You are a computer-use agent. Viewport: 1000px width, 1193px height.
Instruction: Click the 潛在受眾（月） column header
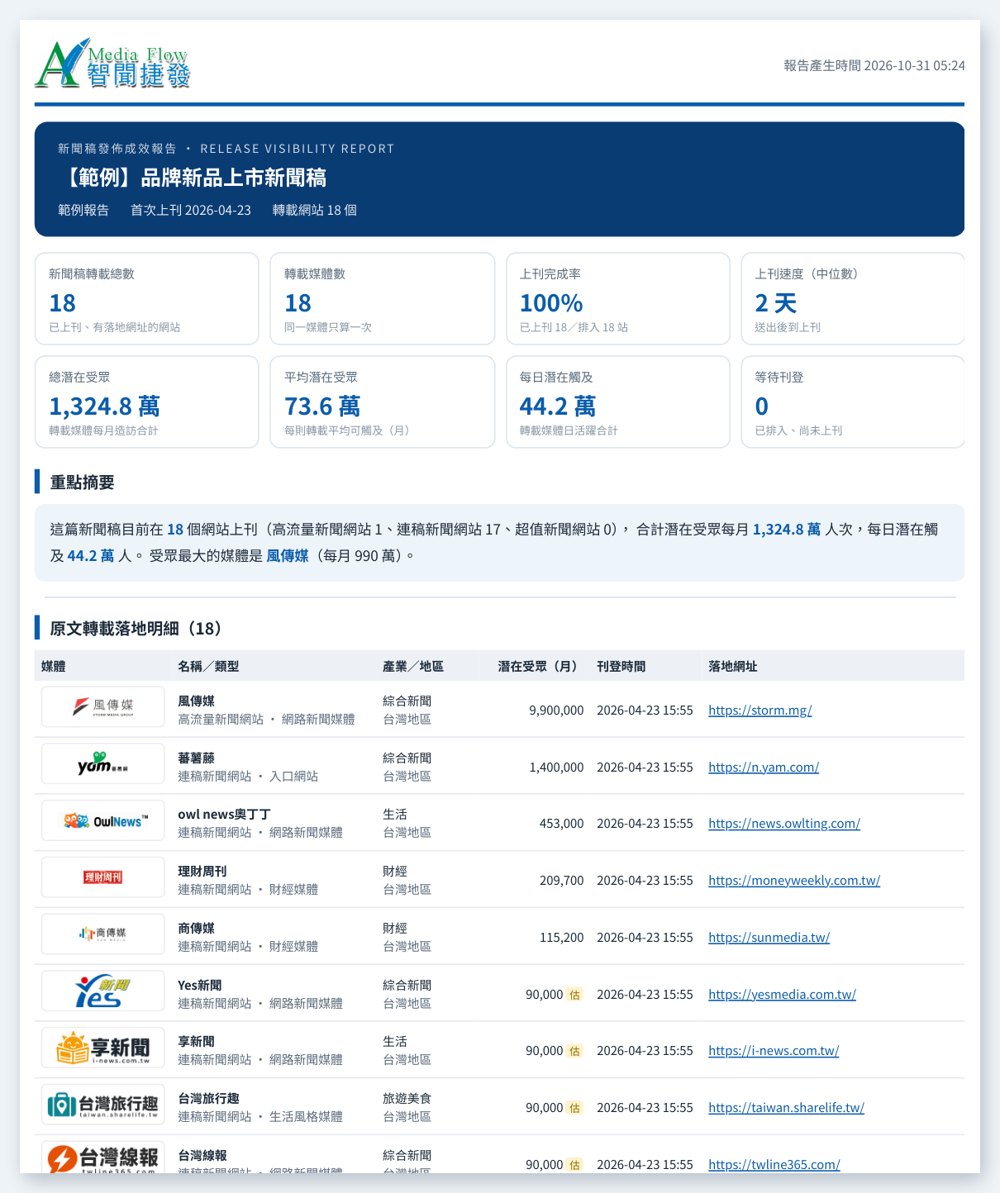click(537, 666)
